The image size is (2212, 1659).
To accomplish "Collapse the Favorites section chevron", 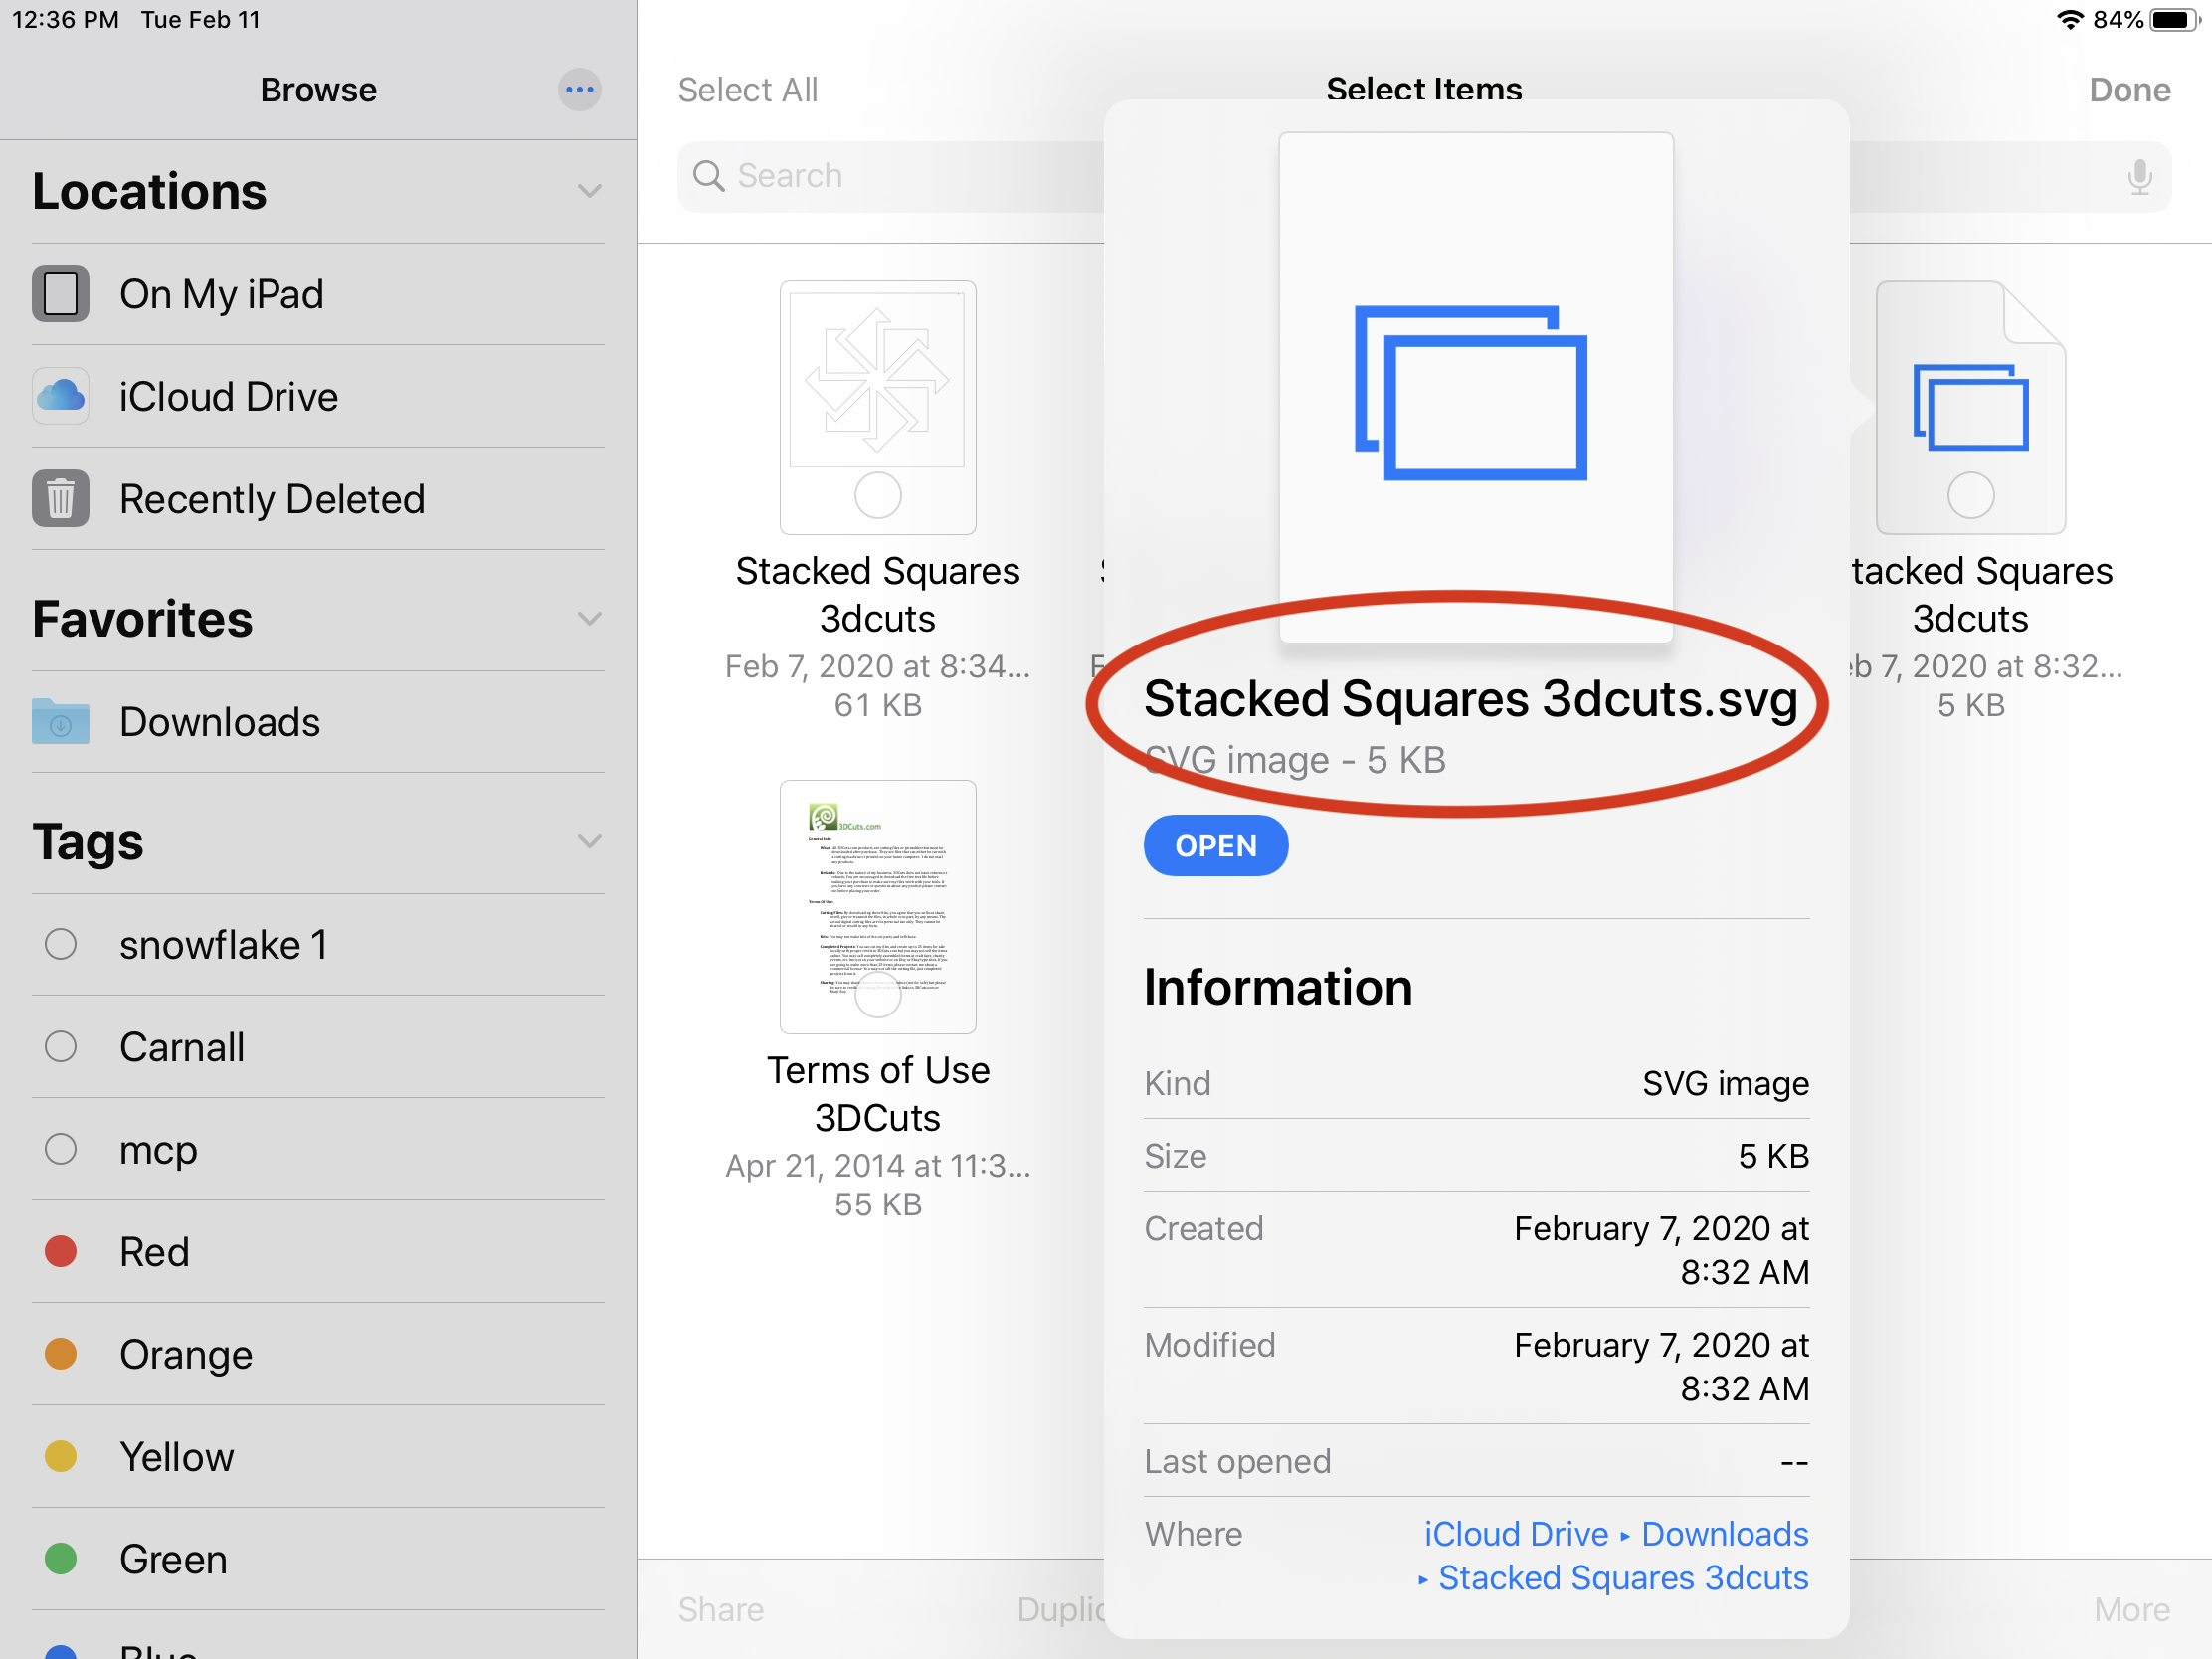I will [589, 619].
